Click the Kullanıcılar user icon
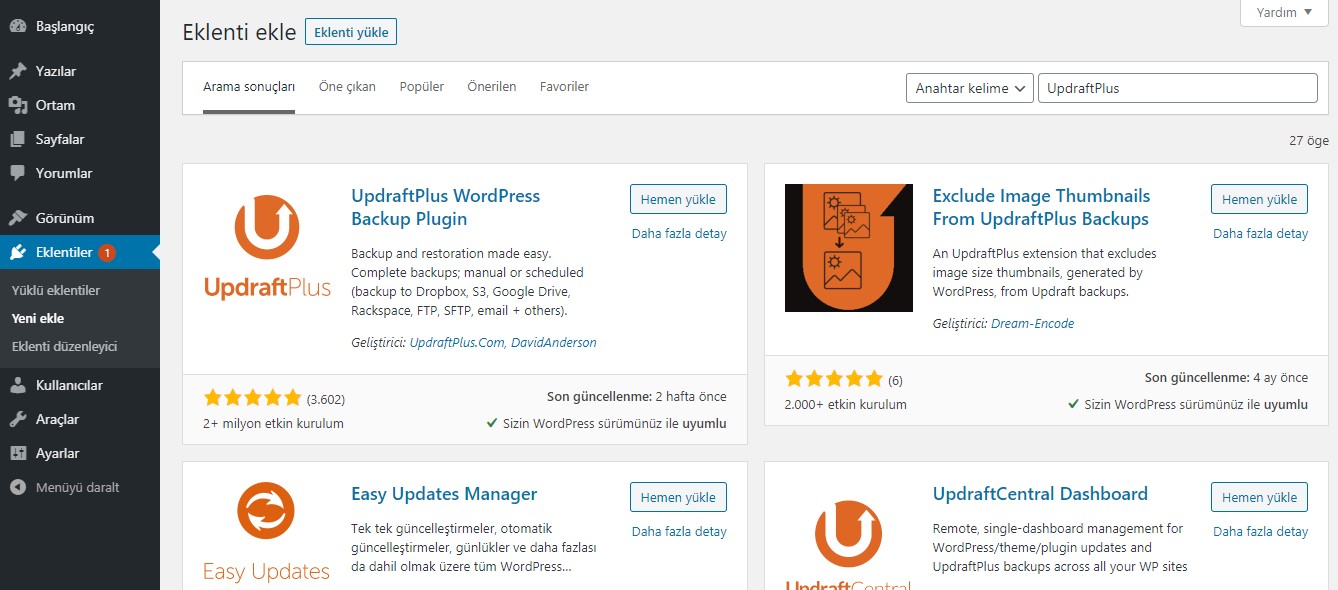 coord(18,385)
